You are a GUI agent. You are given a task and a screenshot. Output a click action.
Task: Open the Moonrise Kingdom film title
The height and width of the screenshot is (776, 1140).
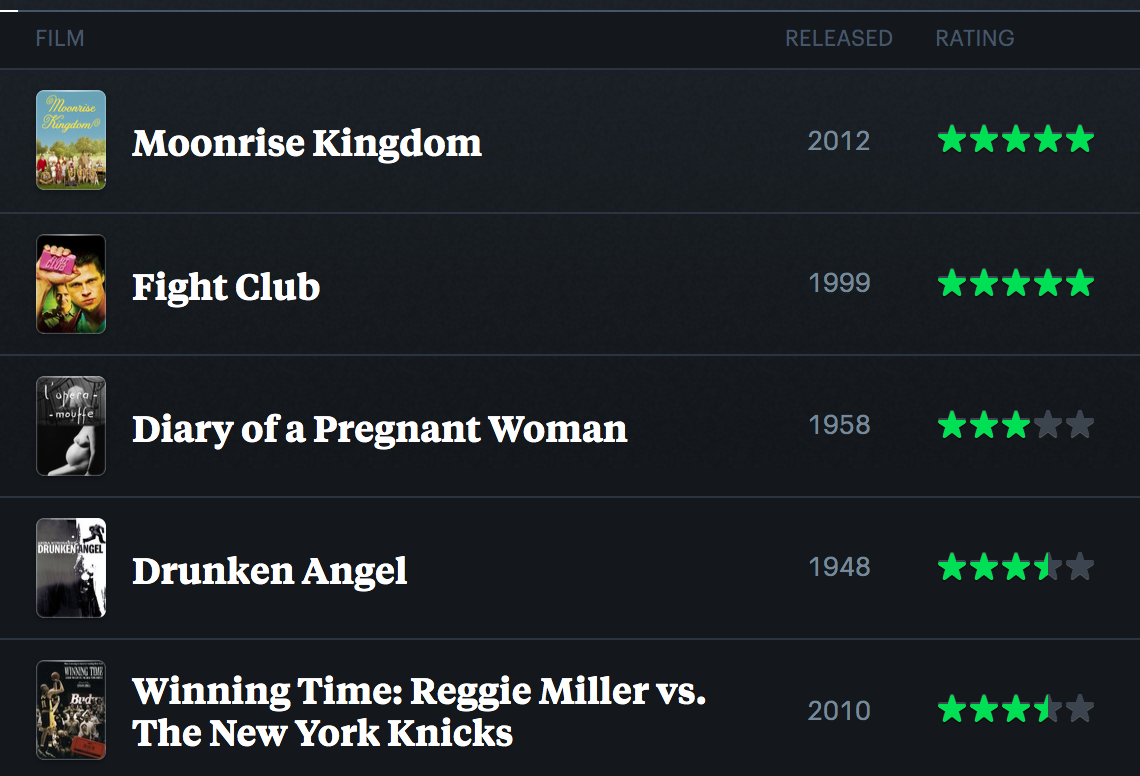pyautogui.click(x=307, y=143)
